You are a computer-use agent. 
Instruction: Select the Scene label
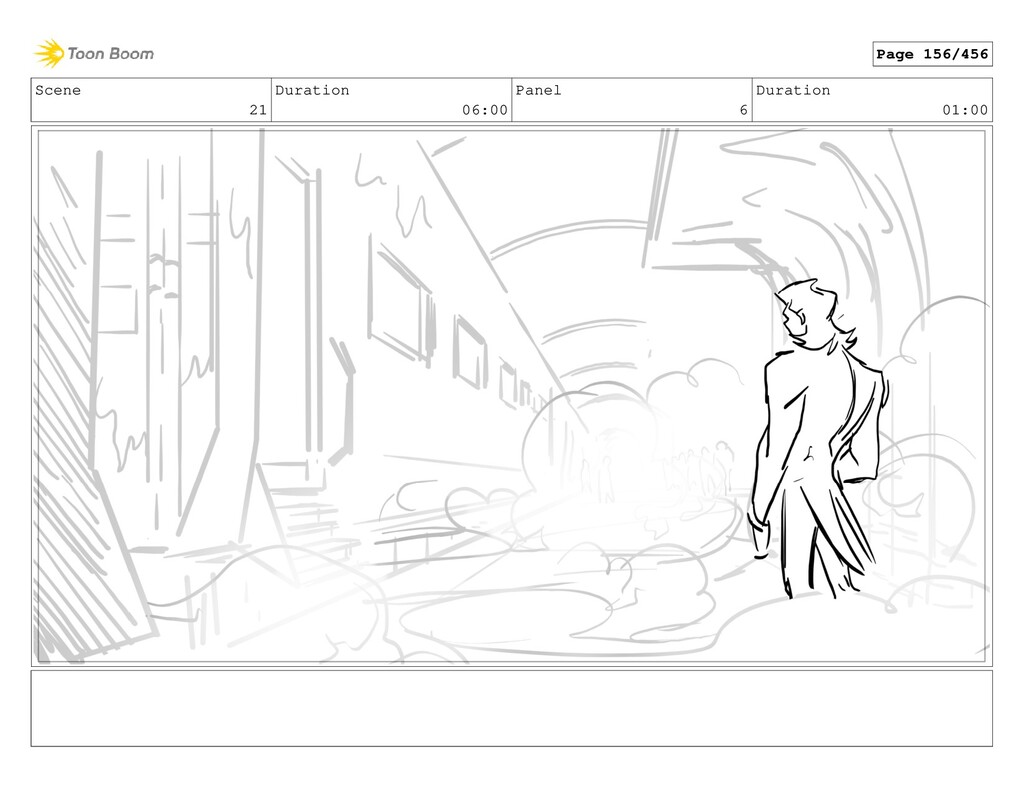click(x=58, y=90)
